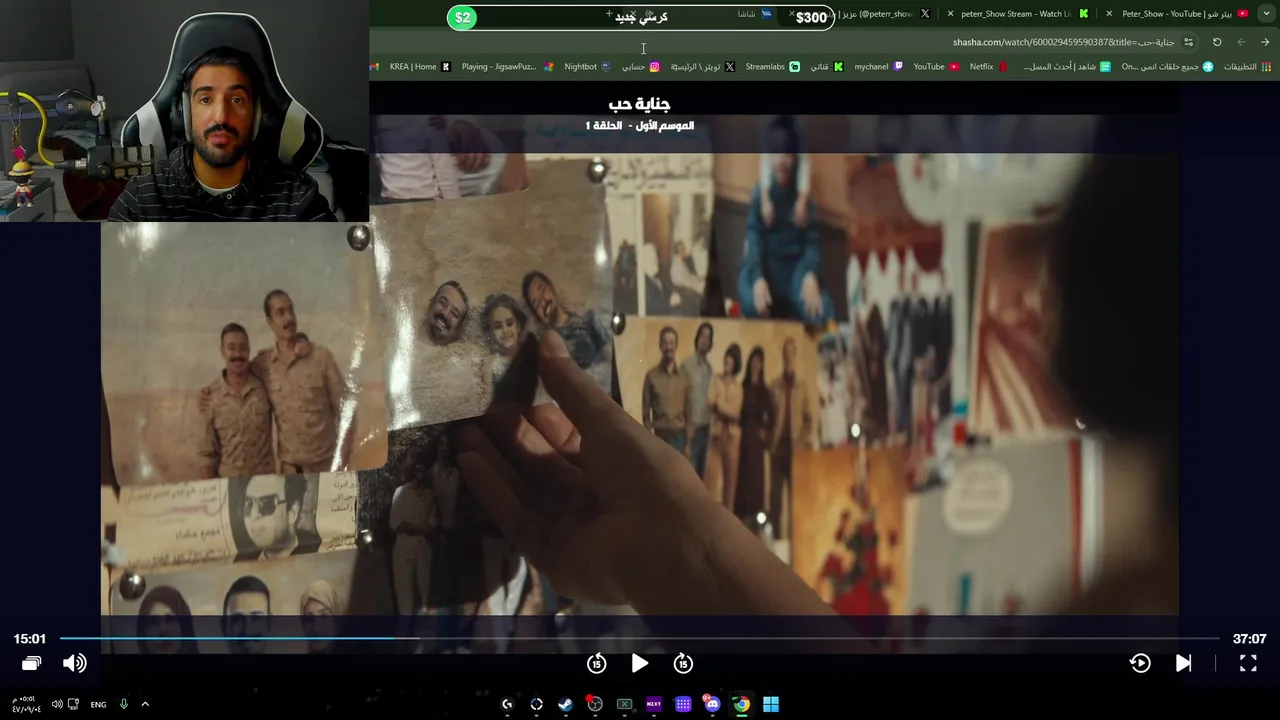Open the Windows Start menu
The image size is (1280, 720).
tap(771, 704)
